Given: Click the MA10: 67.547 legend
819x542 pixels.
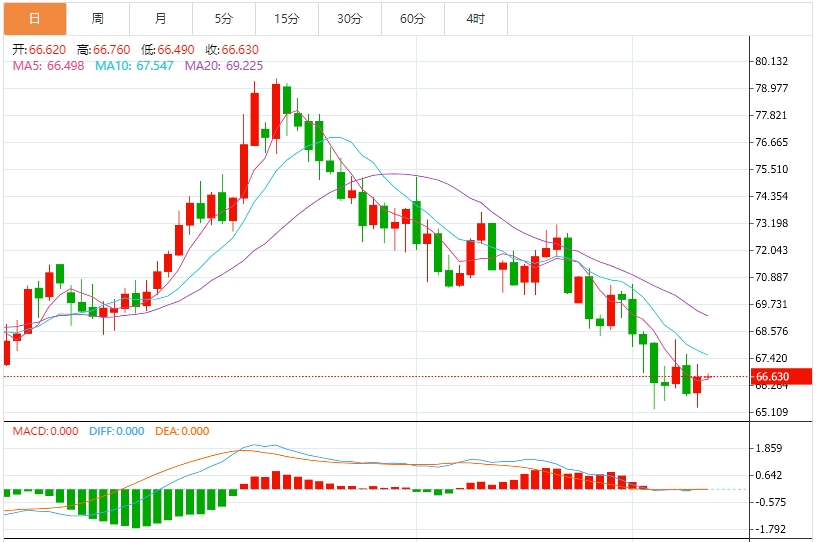Looking at the screenshot, I should 134,66.
